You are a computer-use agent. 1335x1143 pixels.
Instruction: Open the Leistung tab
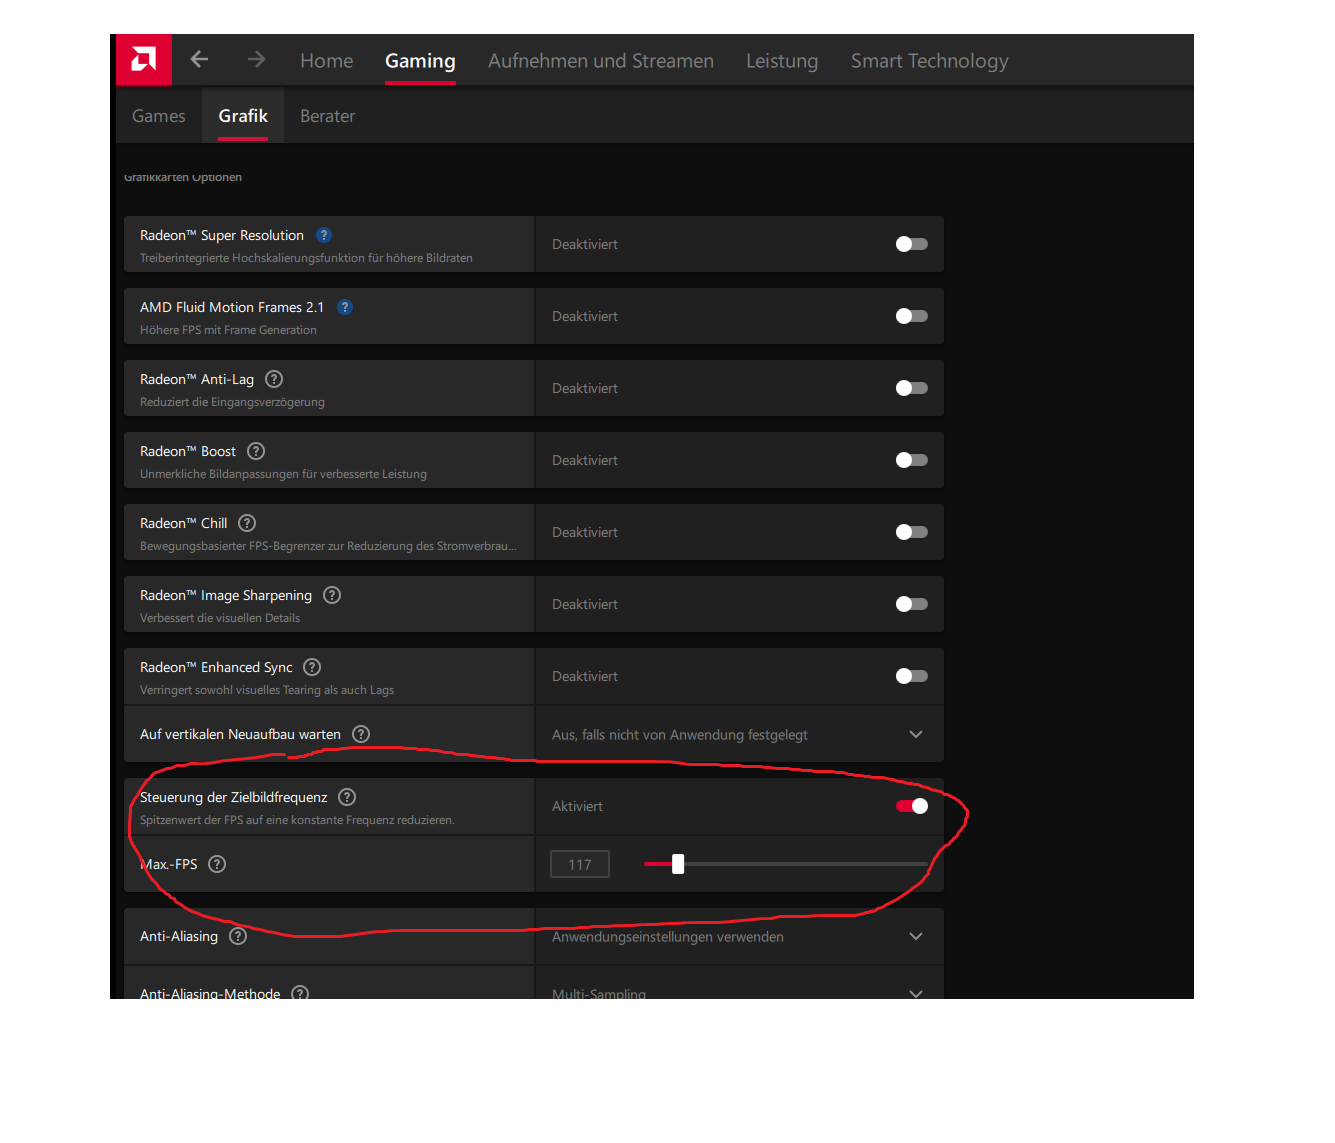(782, 61)
